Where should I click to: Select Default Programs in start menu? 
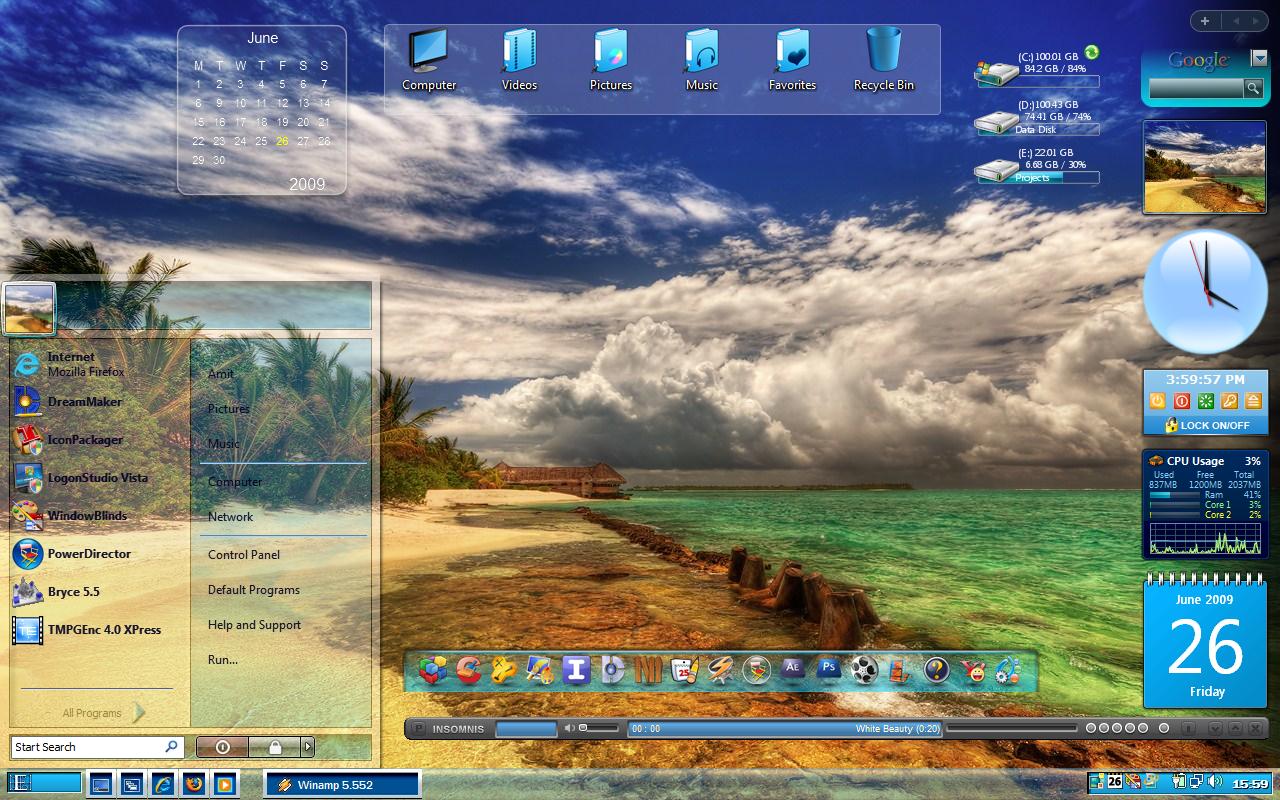[x=254, y=590]
